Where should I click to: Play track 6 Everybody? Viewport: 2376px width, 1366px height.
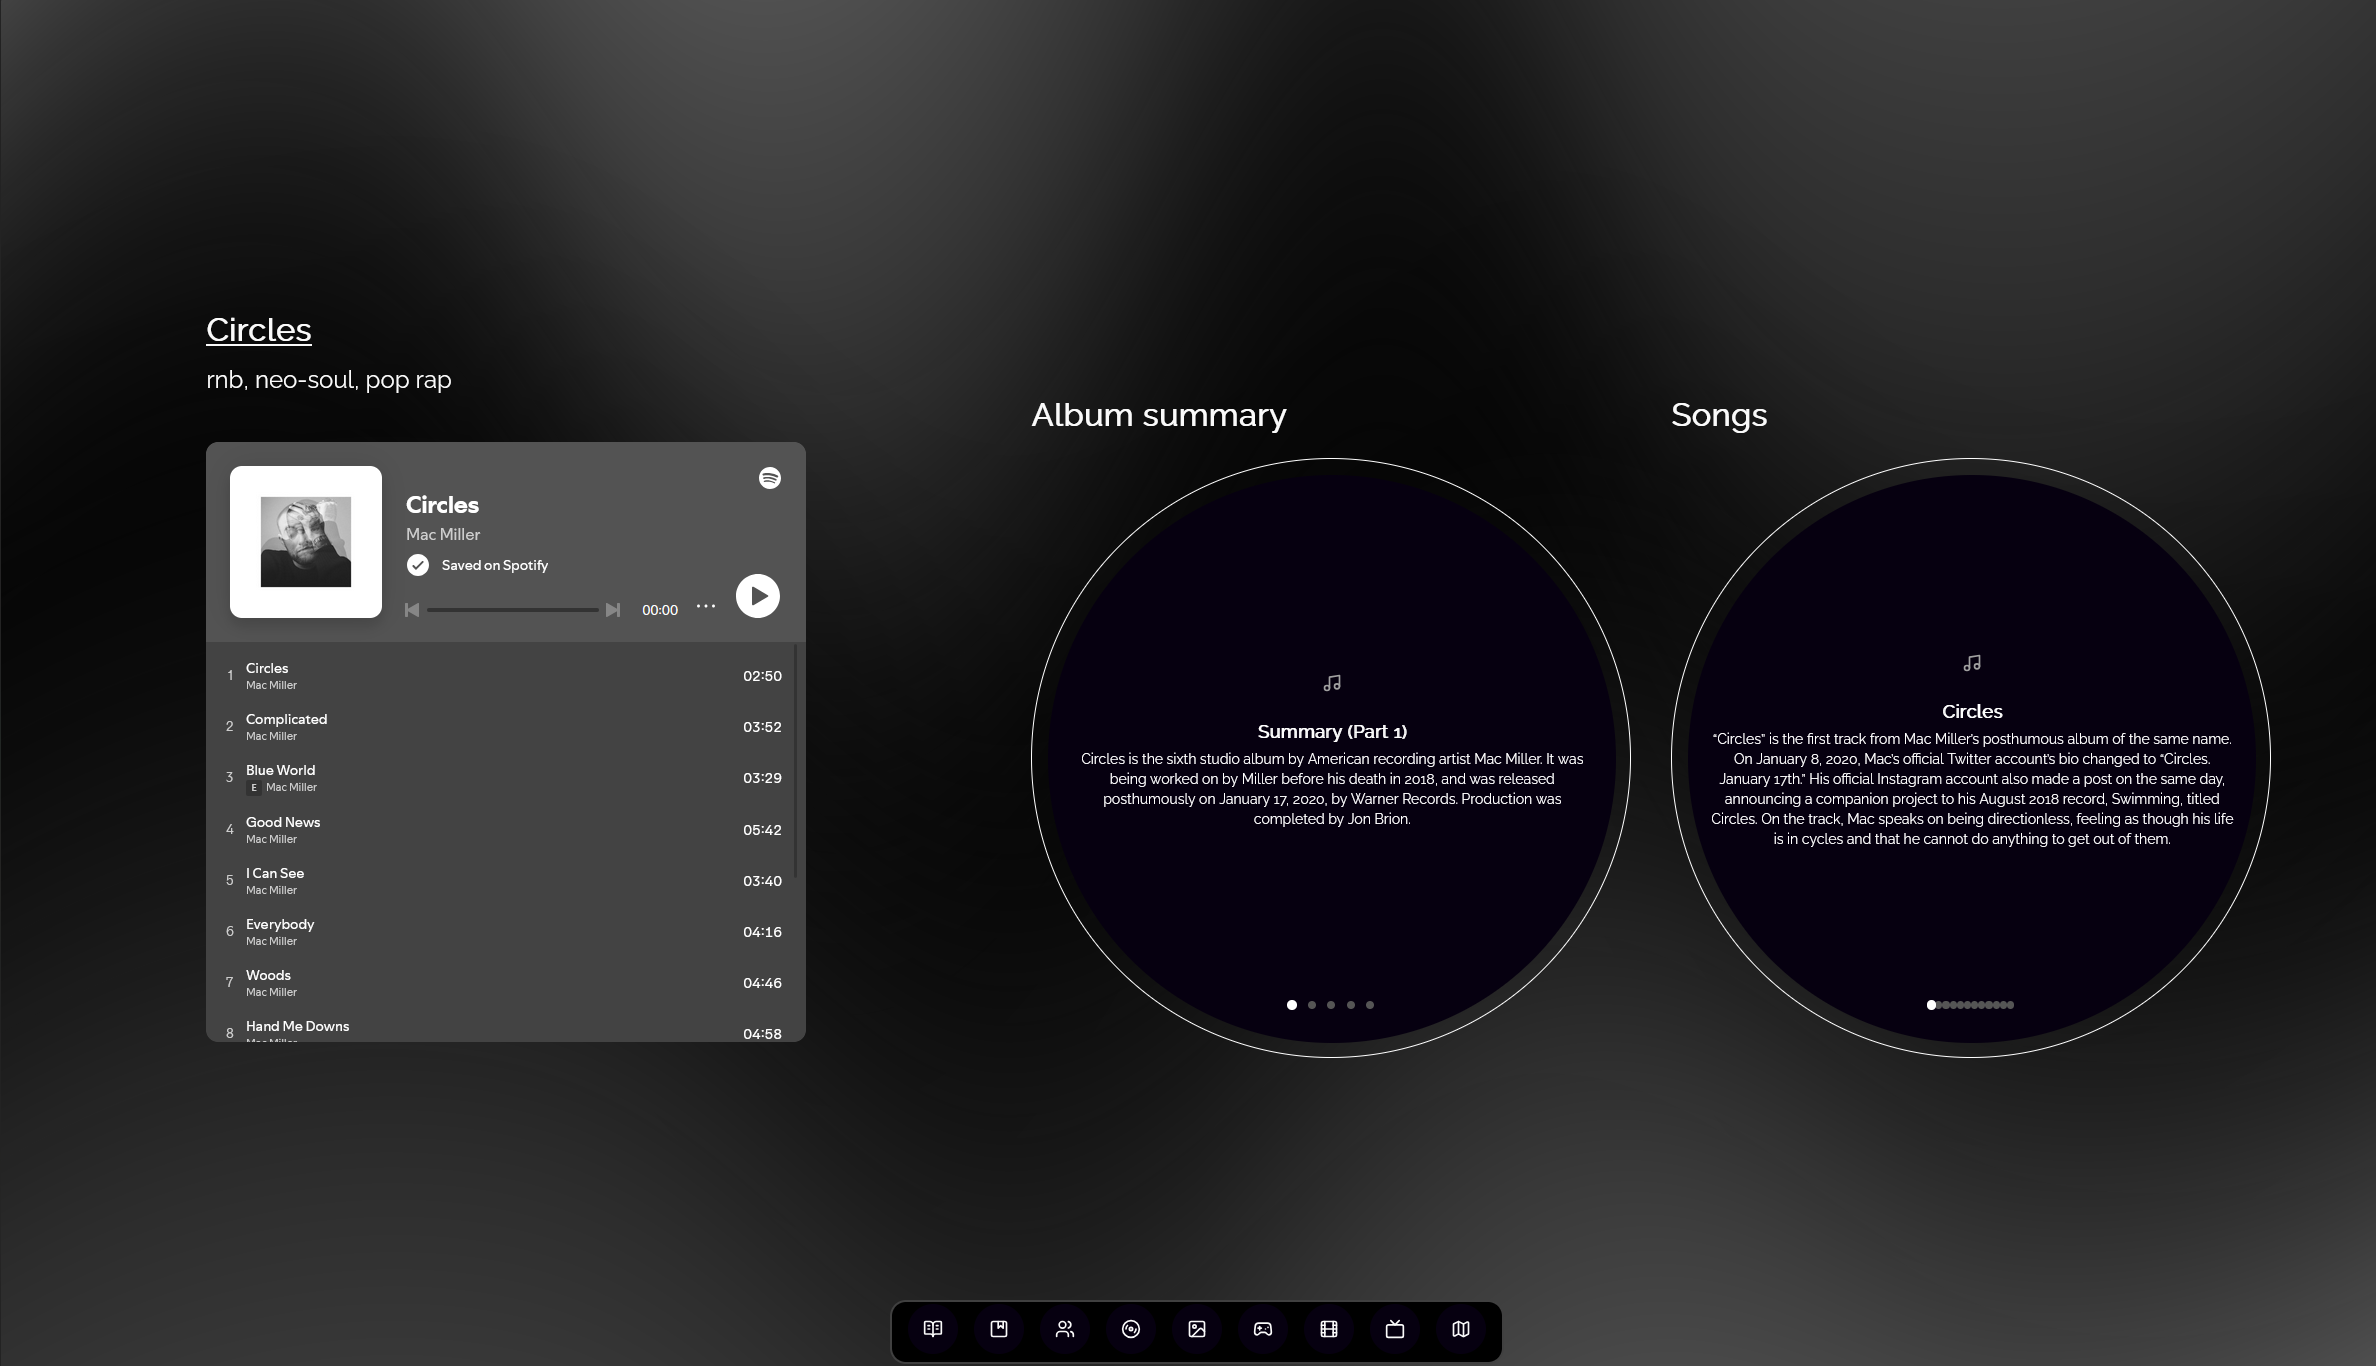click(505, 932)
